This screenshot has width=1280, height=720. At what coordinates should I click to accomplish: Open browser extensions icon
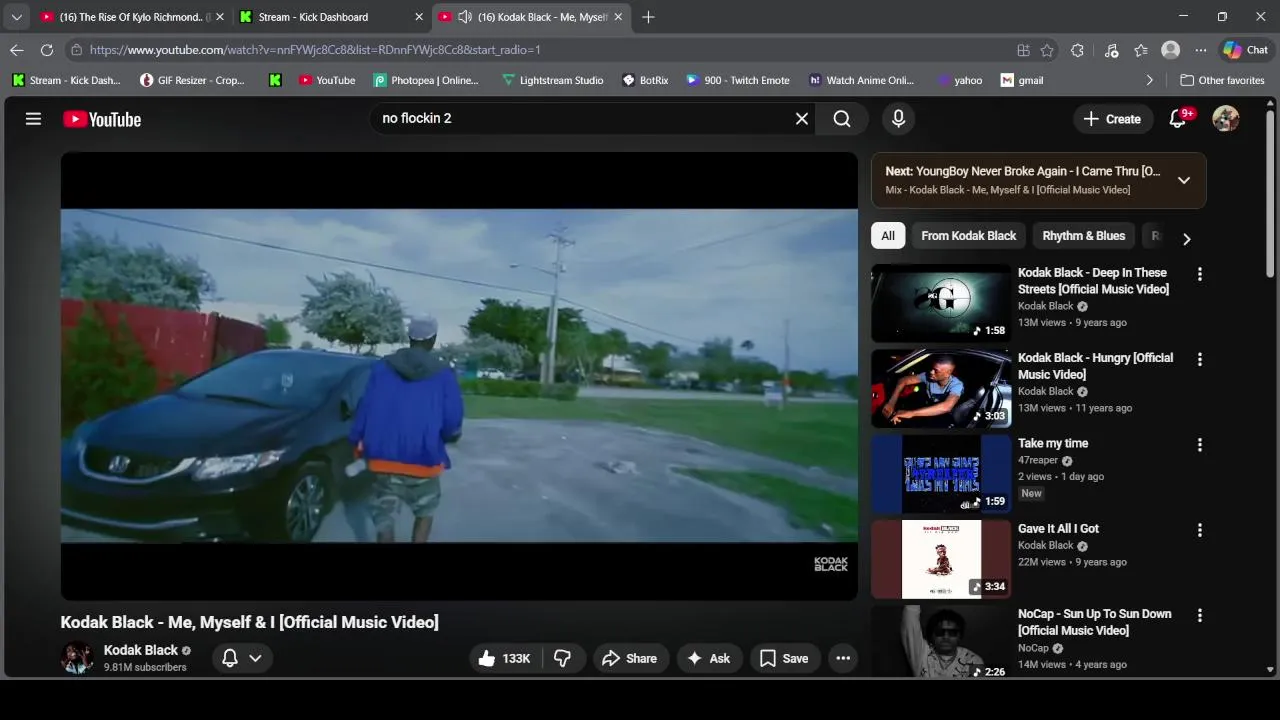[1077, 50]
